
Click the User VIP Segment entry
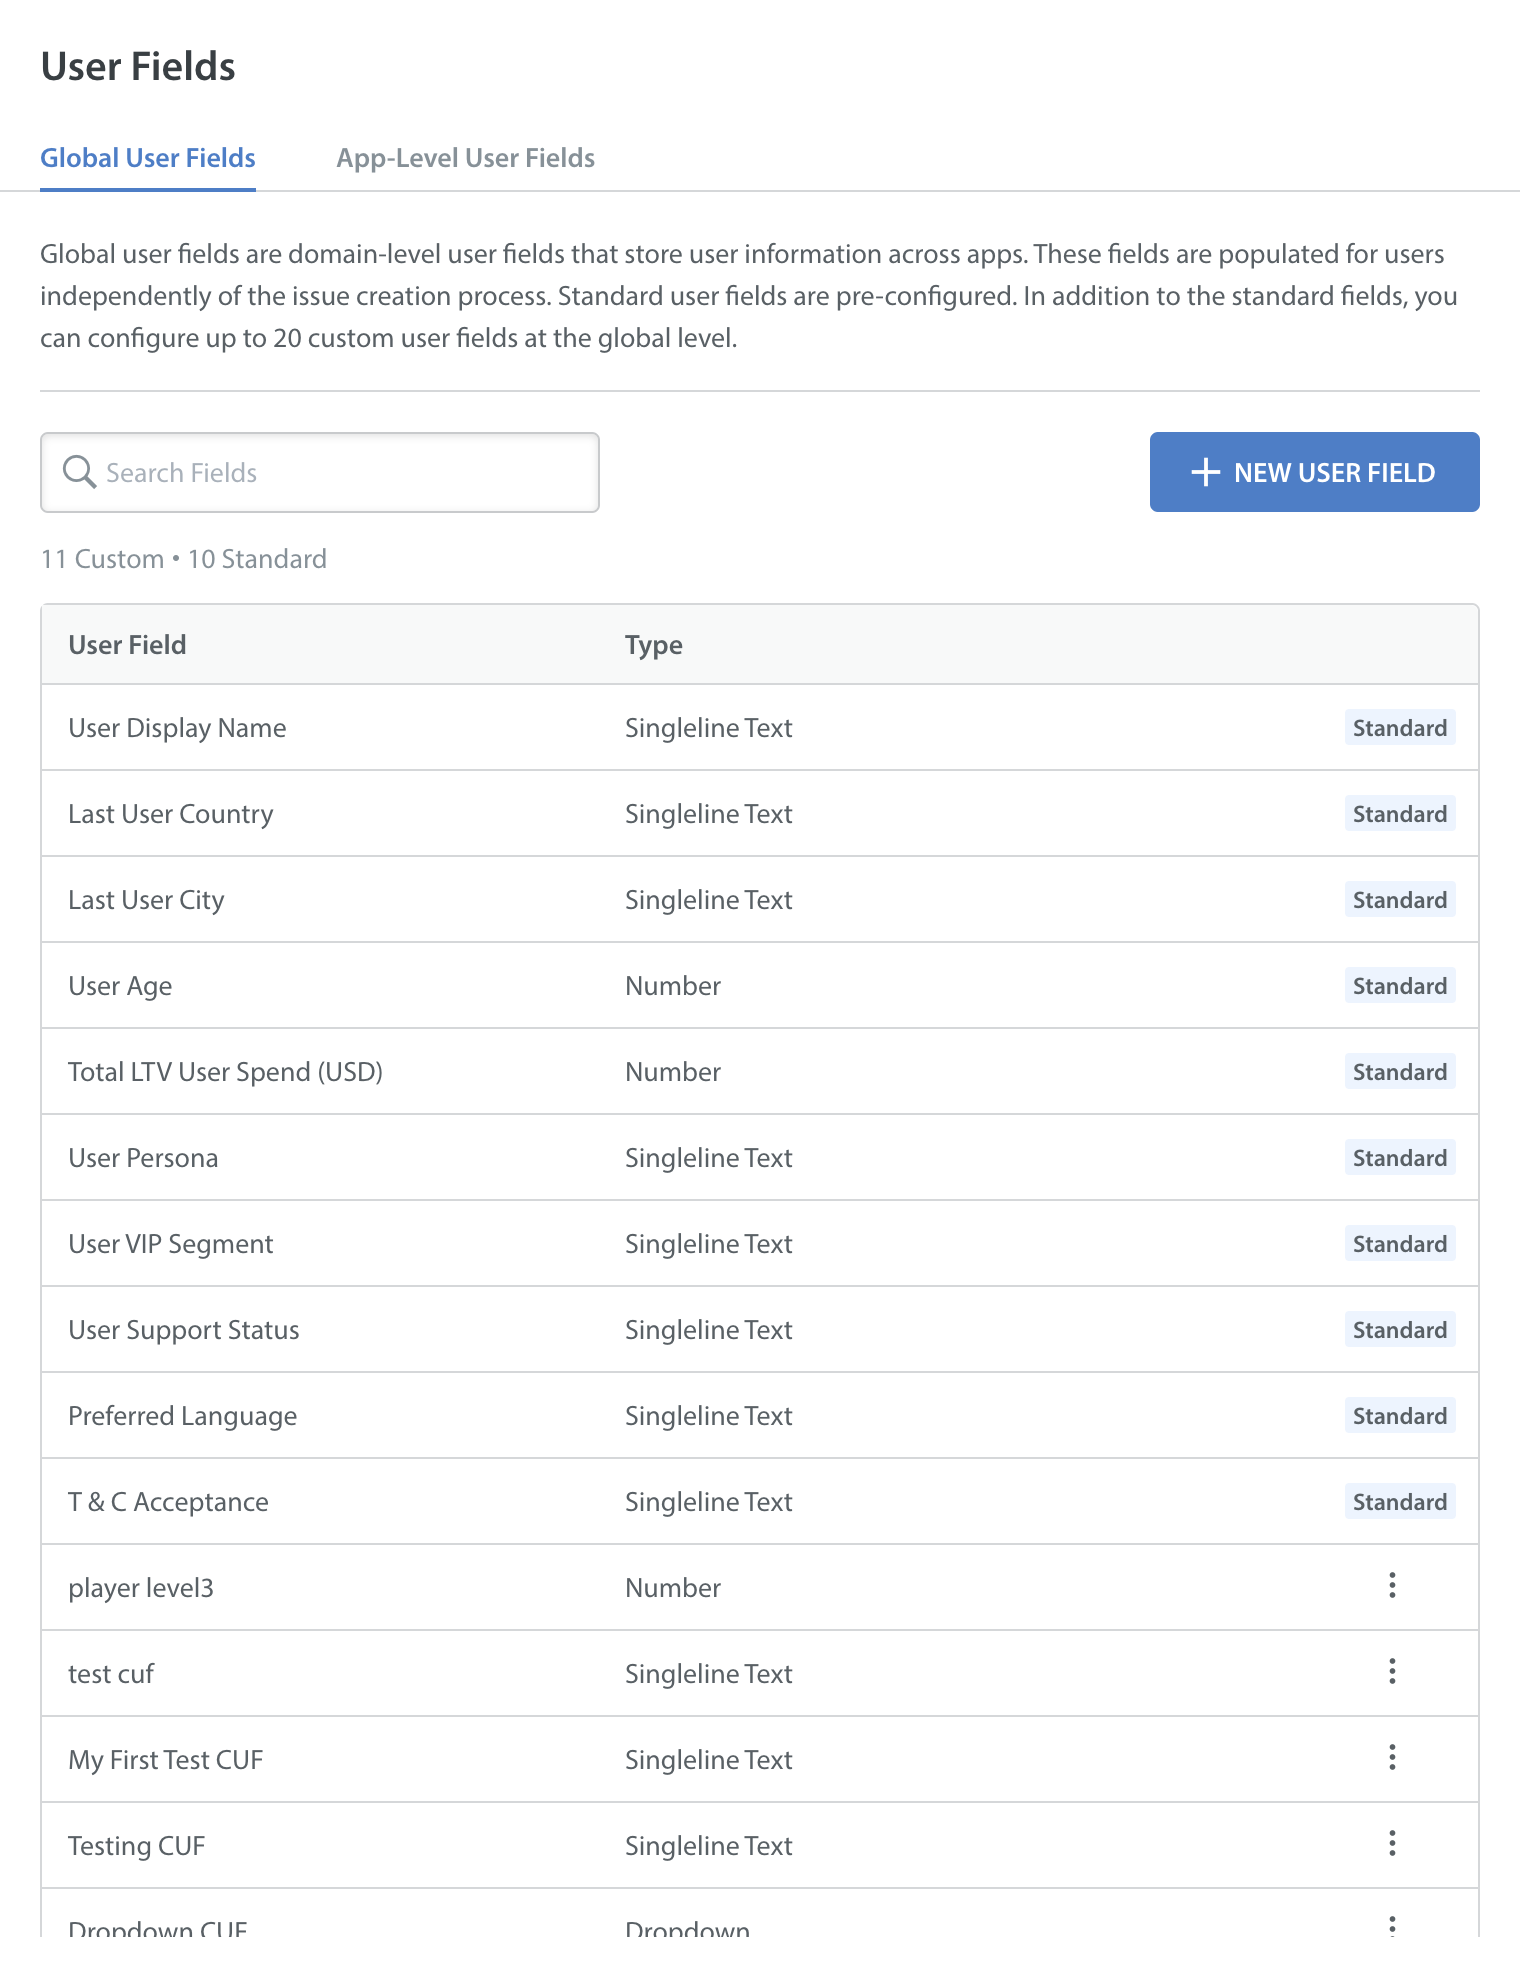click(x=170, y=1244)
